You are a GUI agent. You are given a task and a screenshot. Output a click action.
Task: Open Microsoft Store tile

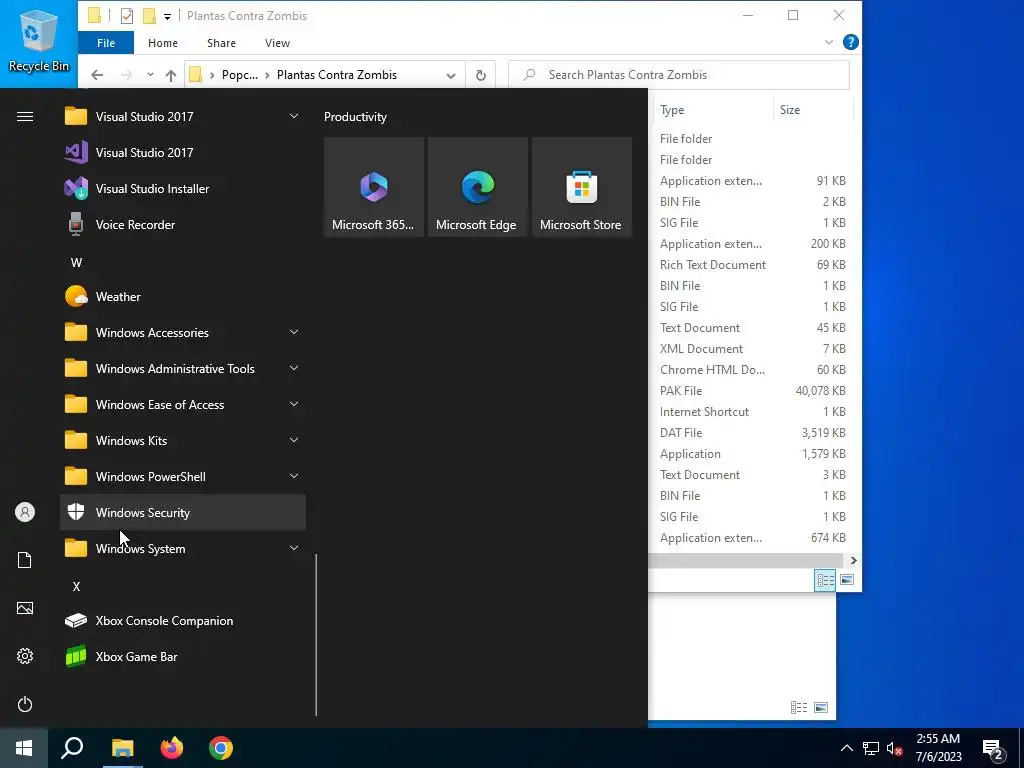(582, 187)
